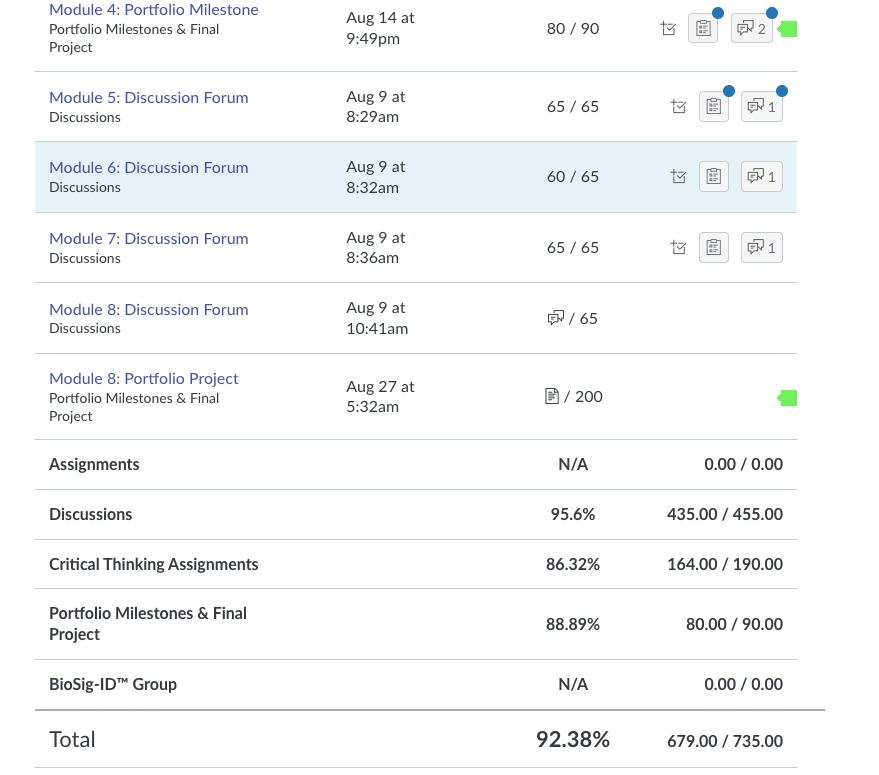
Task: View rubric icon for Module 6 discussion
Action: 713,177
